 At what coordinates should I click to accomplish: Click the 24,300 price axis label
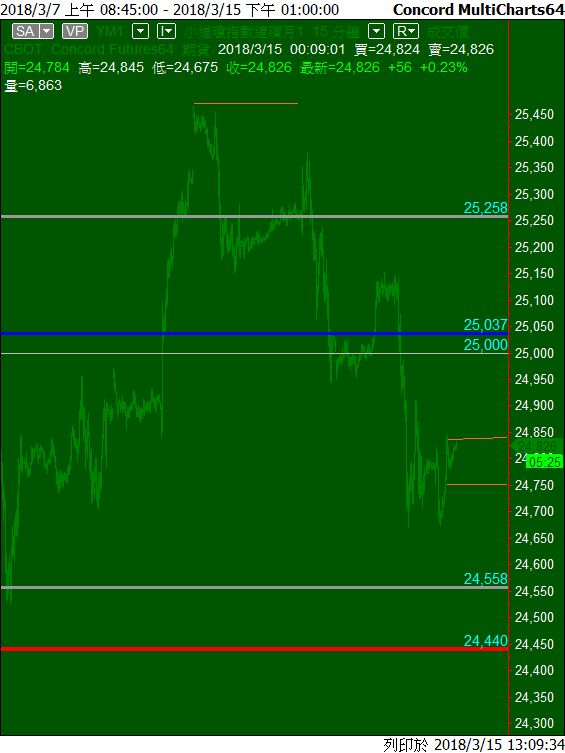click(x=534, y=723)
